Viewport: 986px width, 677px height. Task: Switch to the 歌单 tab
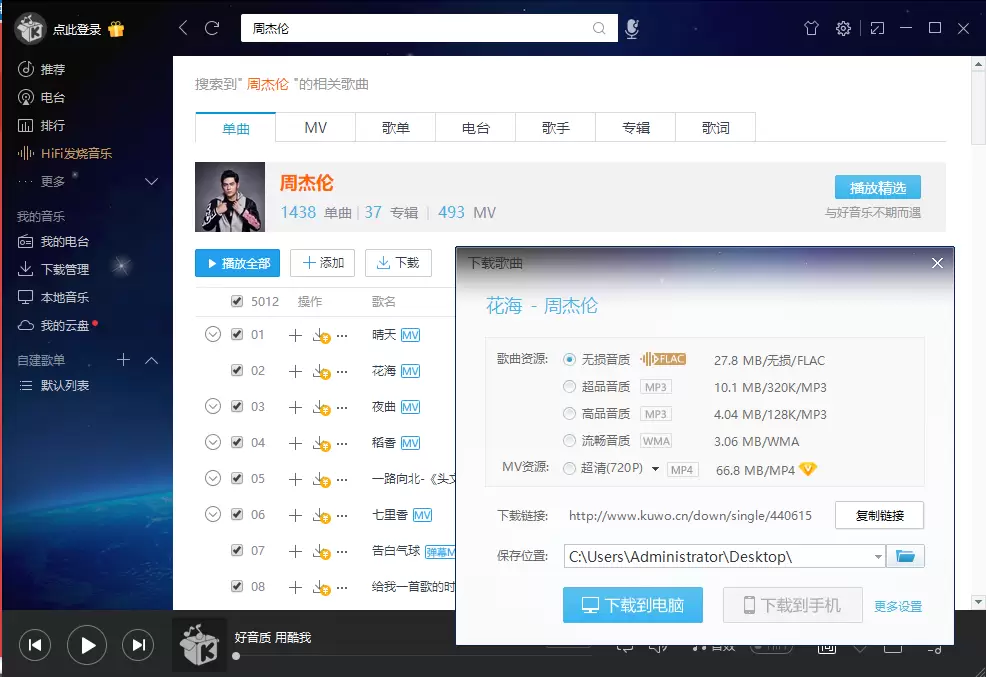pyautogui.click(x=396, y=128)
